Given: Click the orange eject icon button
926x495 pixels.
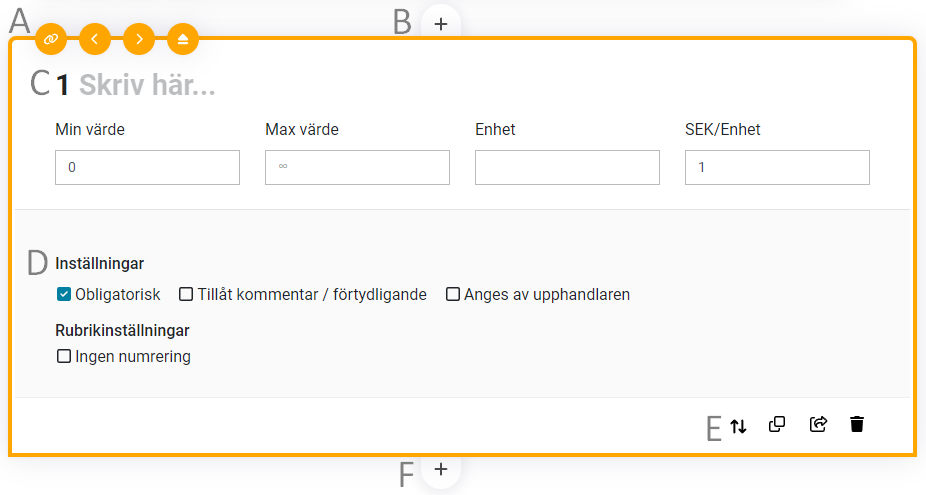Looking at the screenshot, I should click(183, 39).
